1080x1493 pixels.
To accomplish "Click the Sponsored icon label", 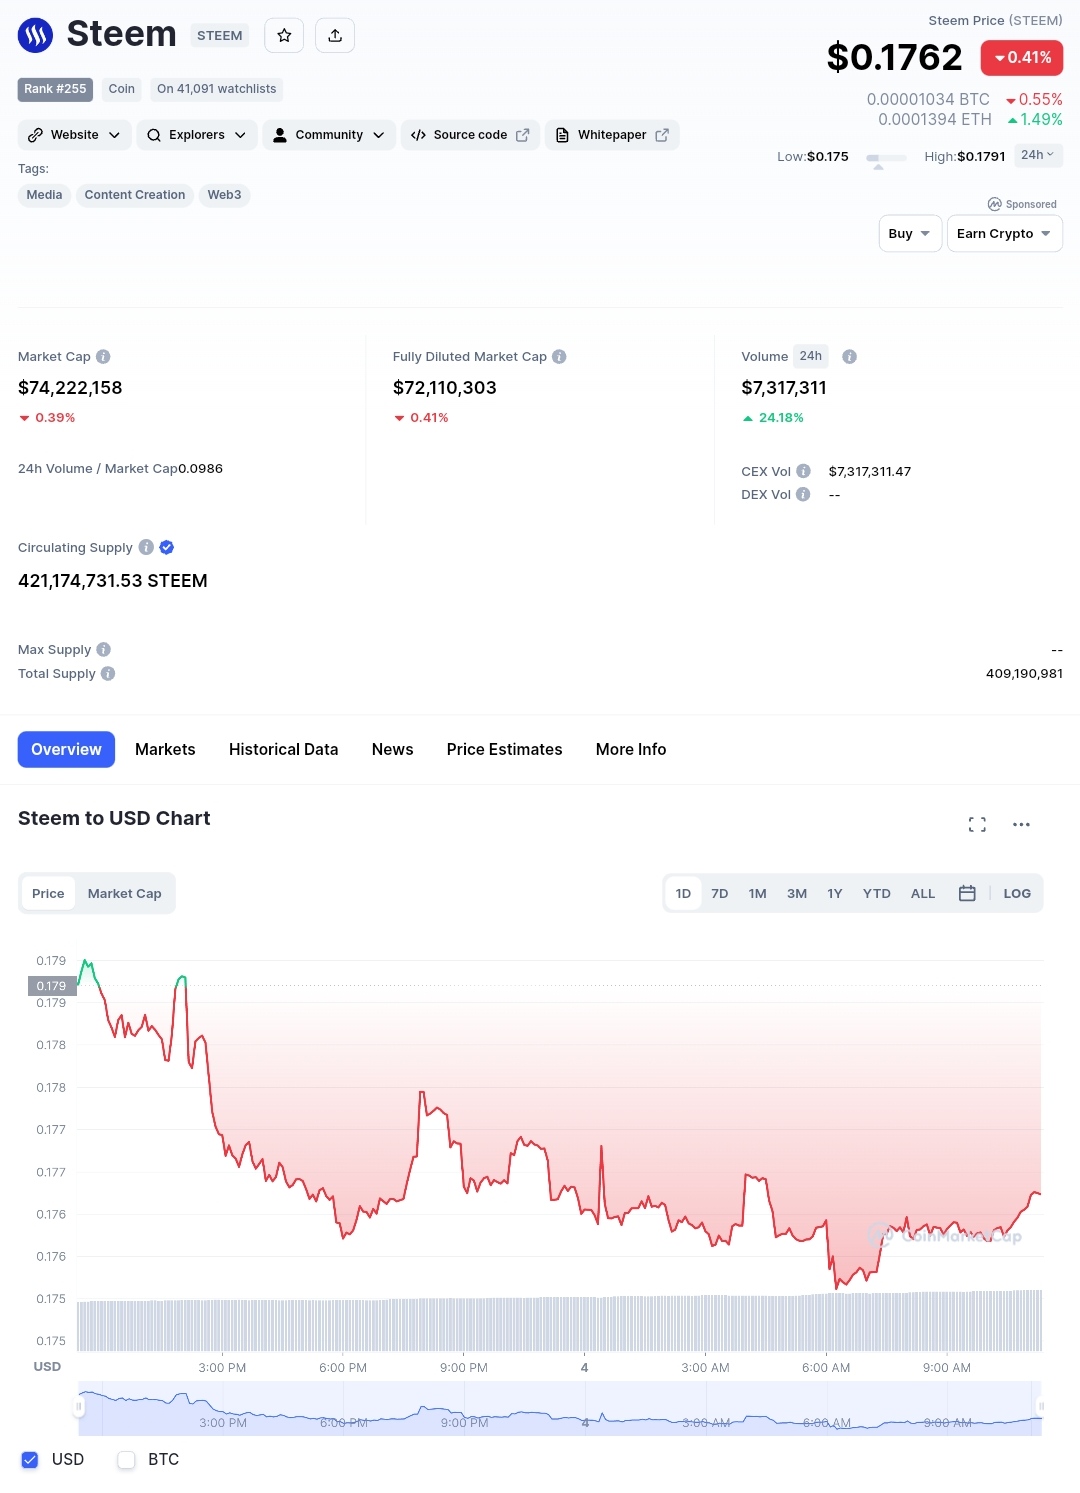I will click(x=1022, y=204).
